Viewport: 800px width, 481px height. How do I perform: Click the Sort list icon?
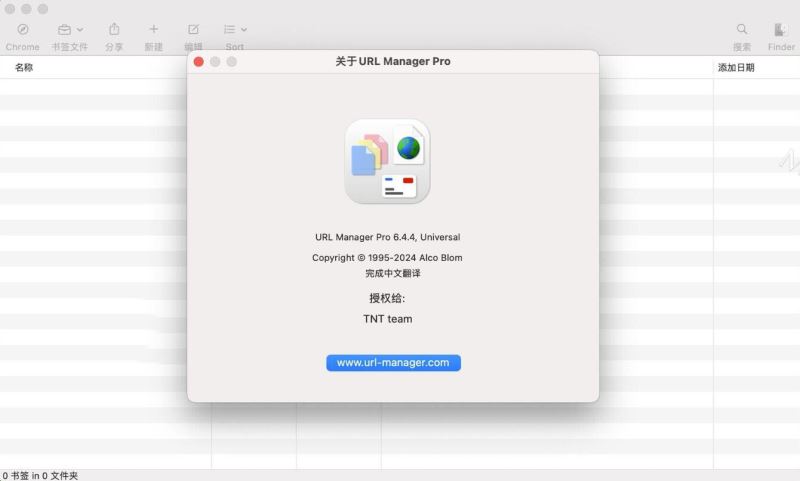pyautogui.click(x=230, y=30)
